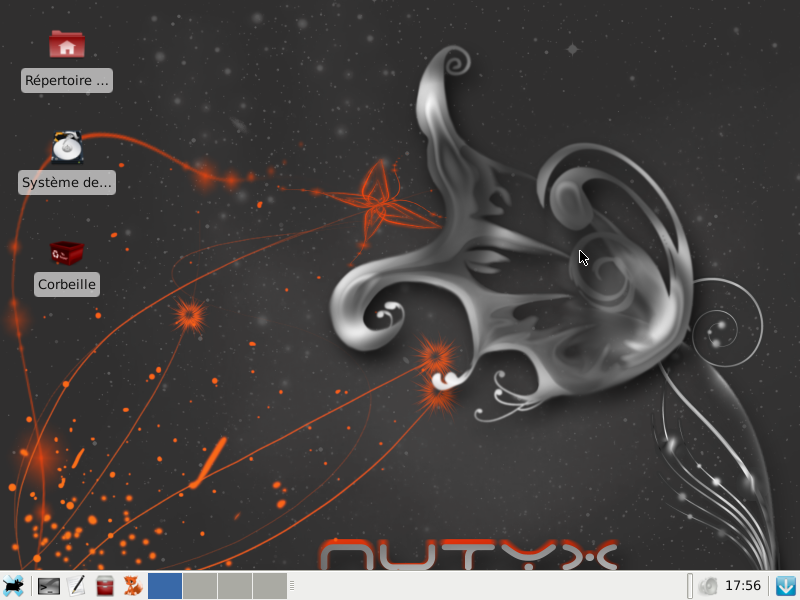Switch to the fourth workspace in pager

coord(269,586)
